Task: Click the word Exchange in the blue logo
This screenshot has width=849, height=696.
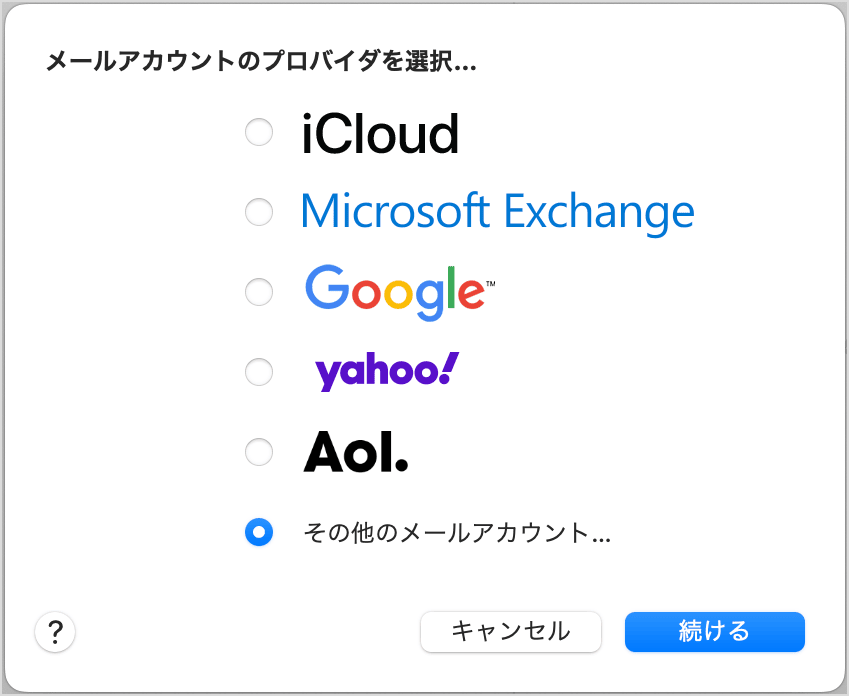Action: [598, 212]
